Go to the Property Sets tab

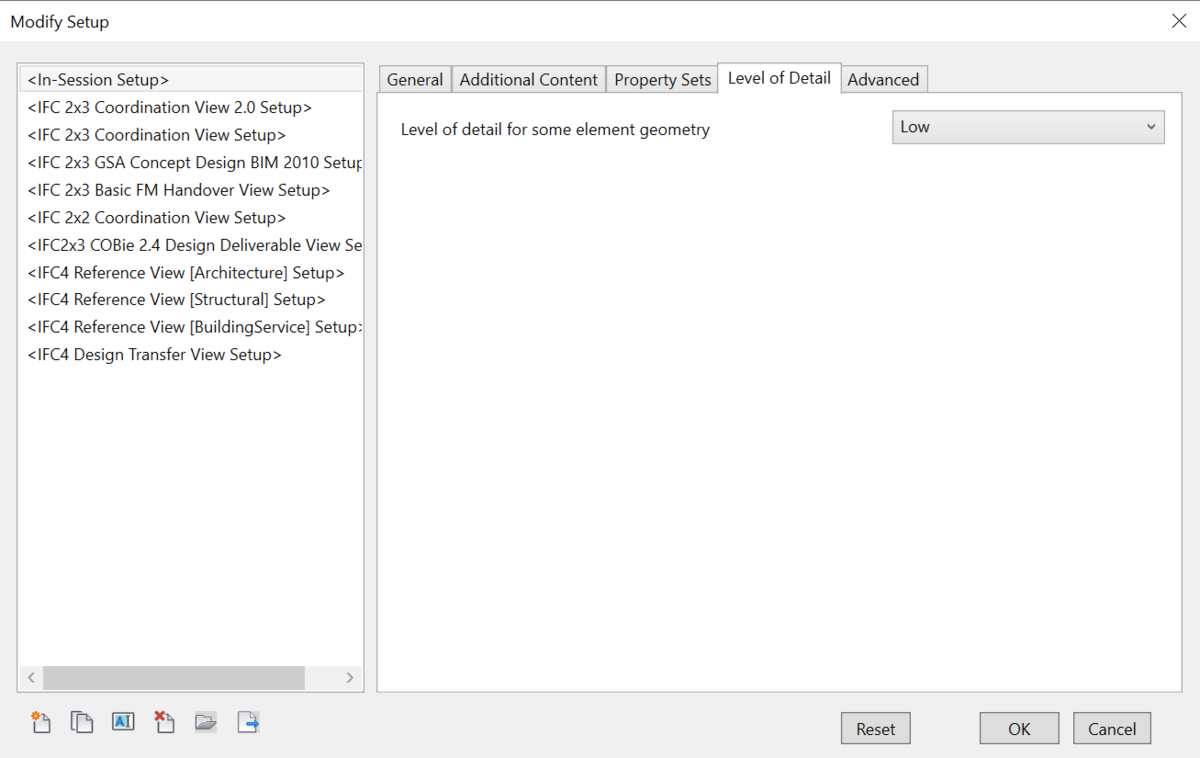pyautogui.click(x=662, y=80)
